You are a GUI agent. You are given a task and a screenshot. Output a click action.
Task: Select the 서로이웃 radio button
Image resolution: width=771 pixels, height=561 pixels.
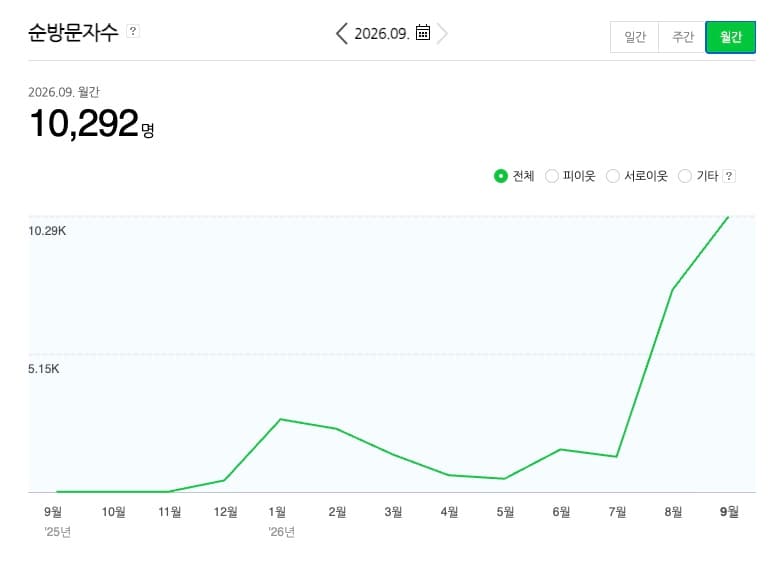pos(613,176)
